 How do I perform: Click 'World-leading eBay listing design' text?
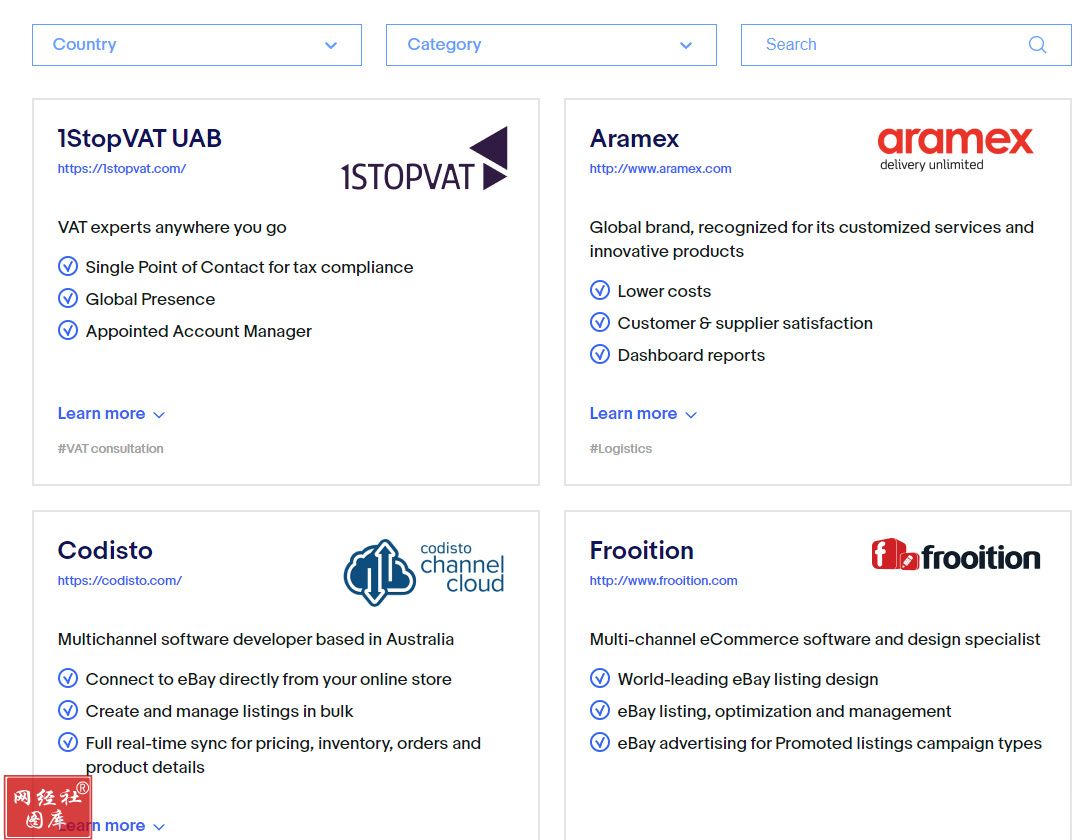pos(748,679)
